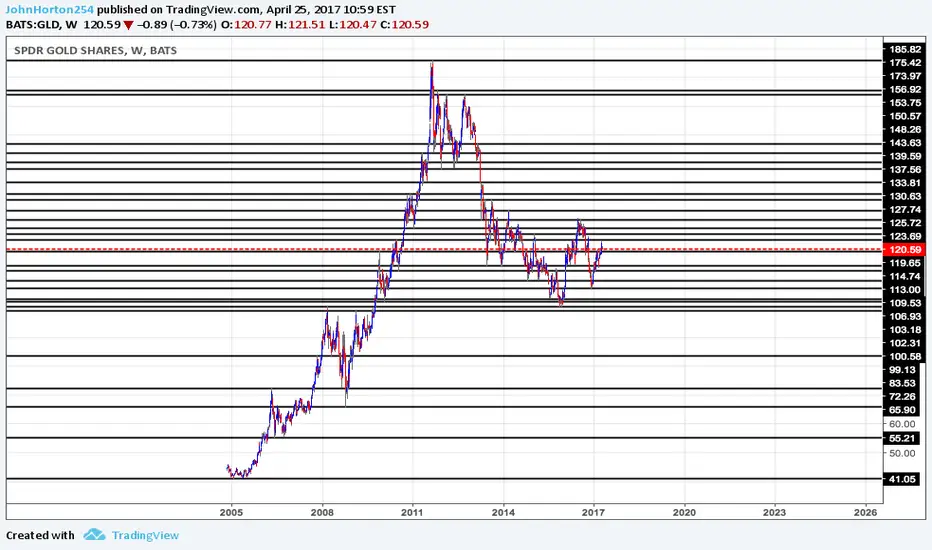This screenshot has width=932, height=550.
Task: Click the 156.92 price axis label
Action: click(905, 89)
